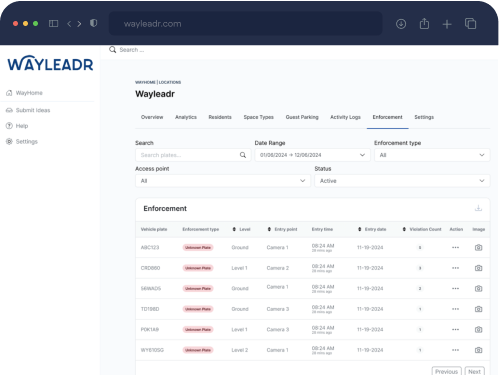Click the magnifier icon in the plates search
499x375 pixels.
coord(243,155)
